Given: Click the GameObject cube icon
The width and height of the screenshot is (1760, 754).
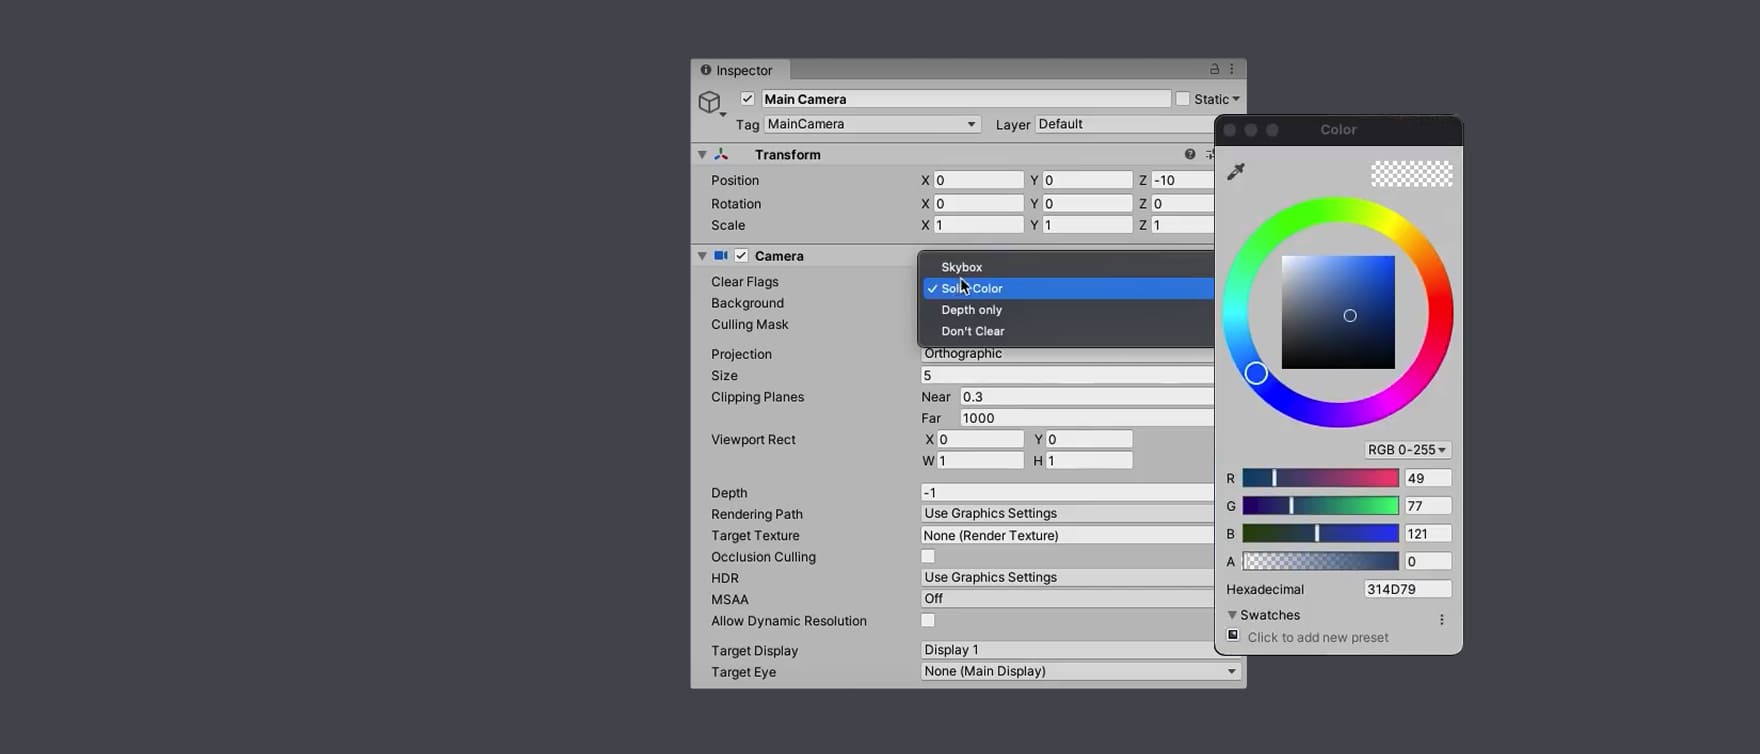Looking at the screenshot, I should (x=710, y=103).
